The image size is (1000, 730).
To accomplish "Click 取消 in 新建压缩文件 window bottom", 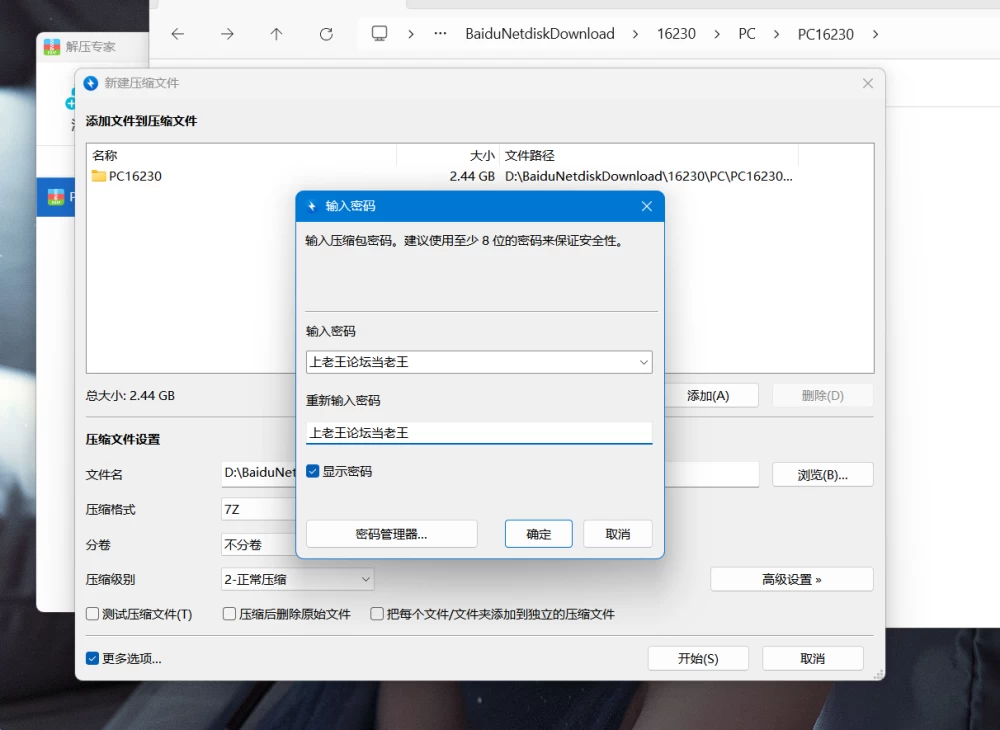I will pos(812,659).
